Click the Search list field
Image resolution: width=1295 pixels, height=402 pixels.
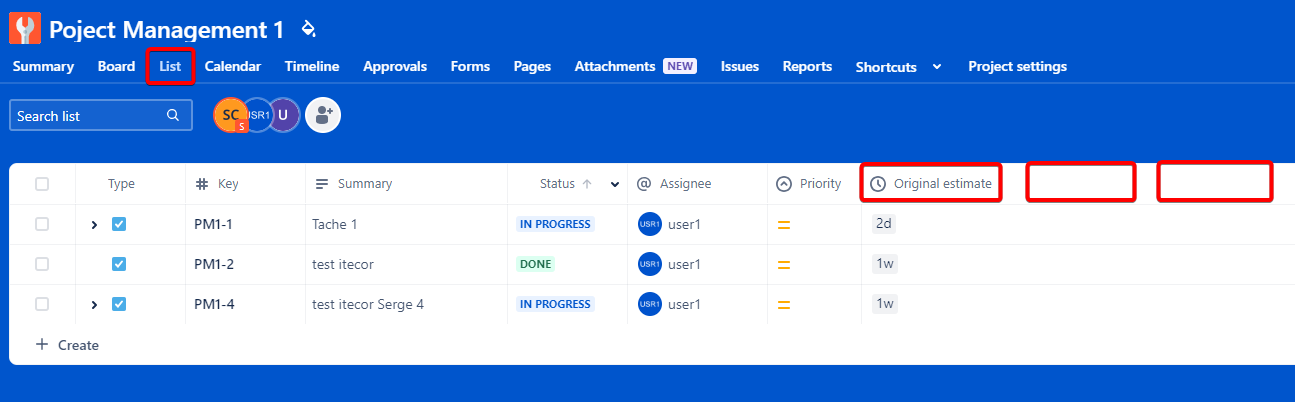point(101,115)
